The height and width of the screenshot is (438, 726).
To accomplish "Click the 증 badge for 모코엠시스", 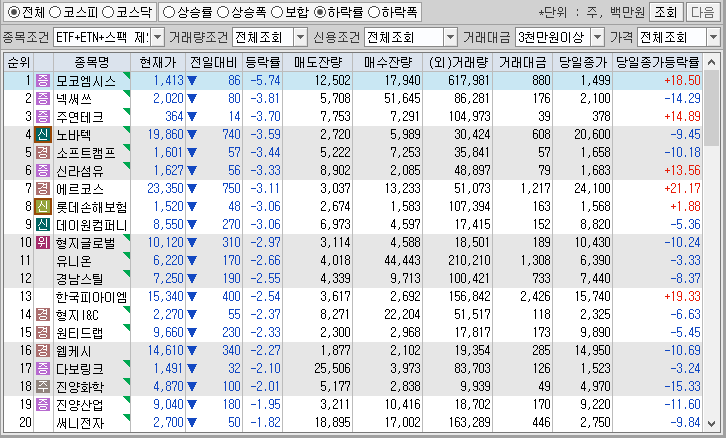I will click(43, 81).
